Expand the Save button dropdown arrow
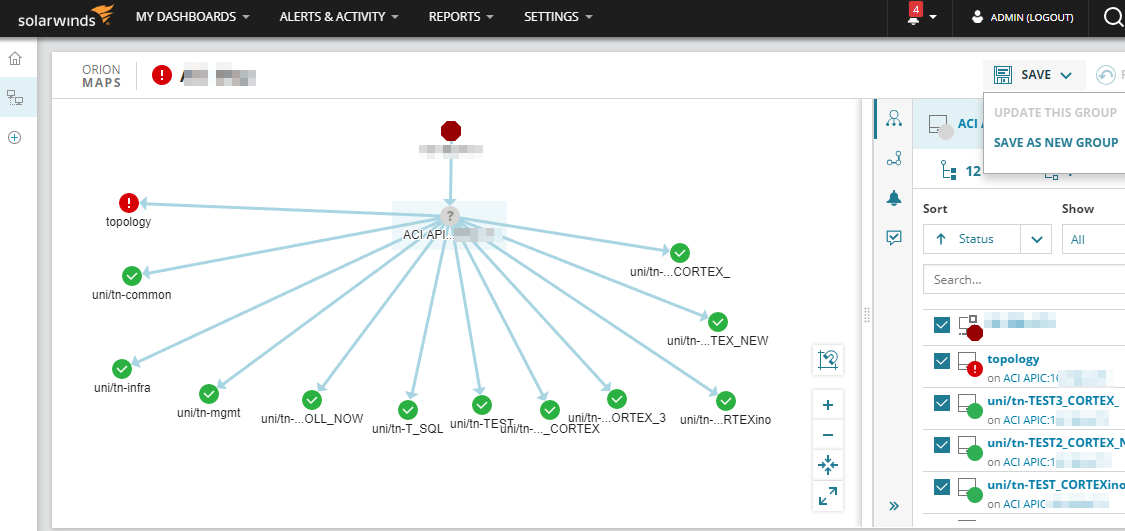Screen dimensions: 1125x531 click(1066, 75)
